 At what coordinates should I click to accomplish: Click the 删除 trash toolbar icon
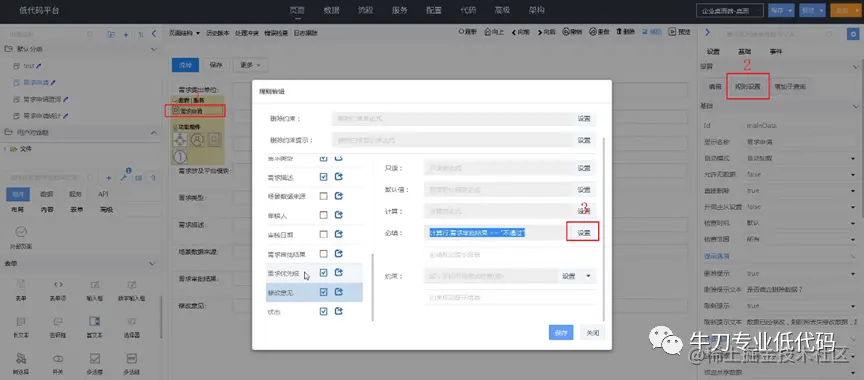click(619, 32)
